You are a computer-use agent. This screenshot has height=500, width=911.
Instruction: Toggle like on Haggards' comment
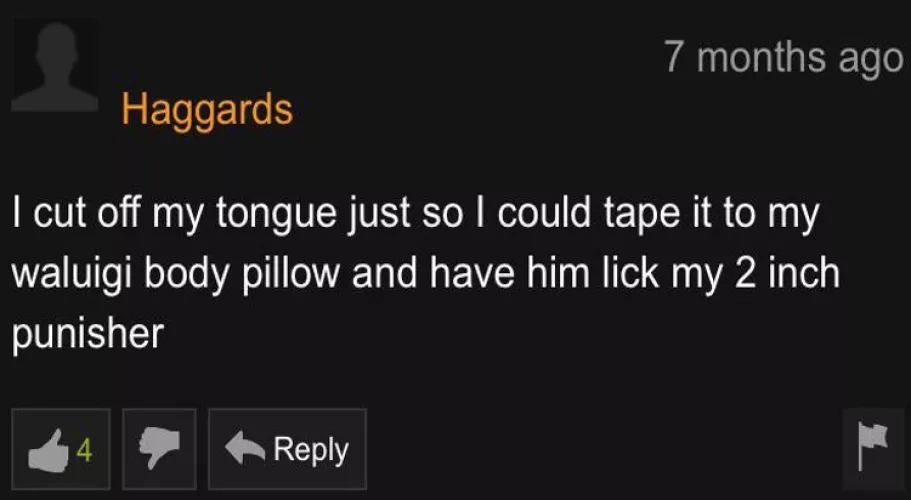61,449
